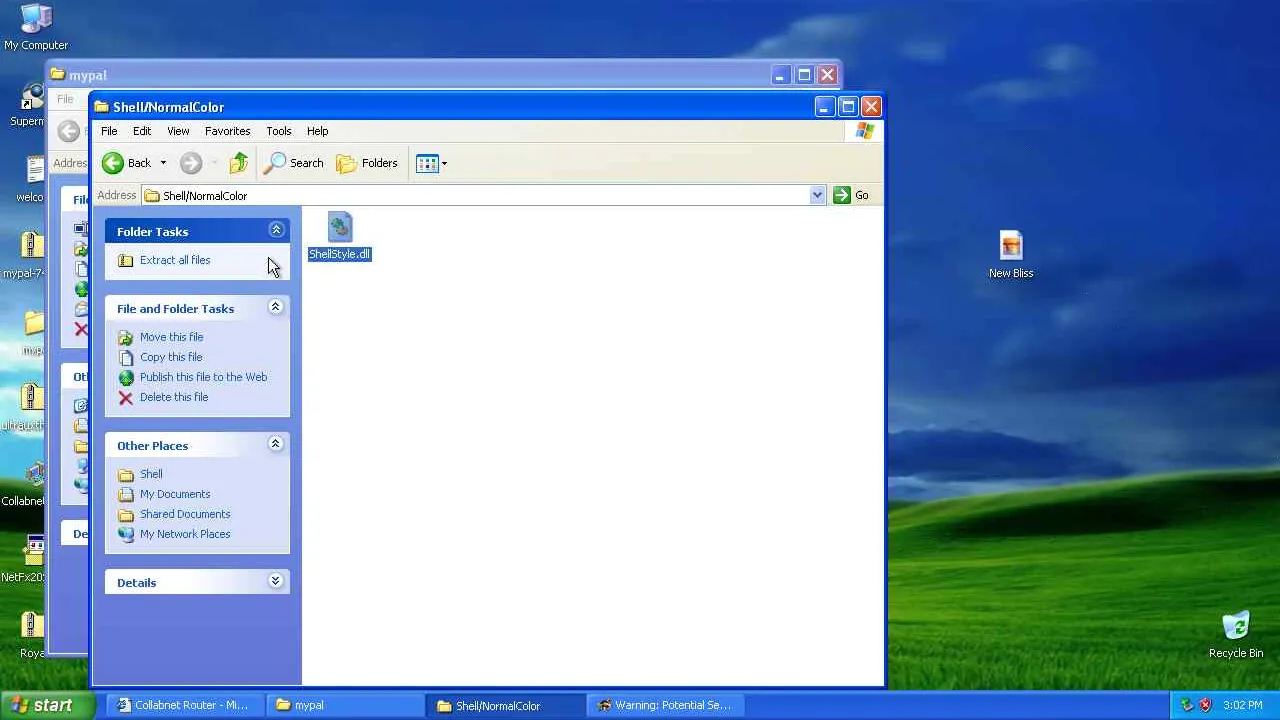This screenshot has height=720, width=1280.
Task: Click the Up folder icon
Action: pos(238,163)
